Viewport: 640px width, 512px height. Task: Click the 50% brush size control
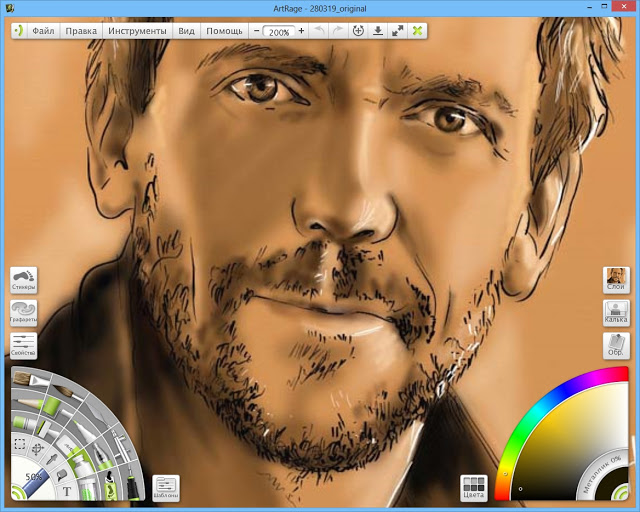[34, 476]
